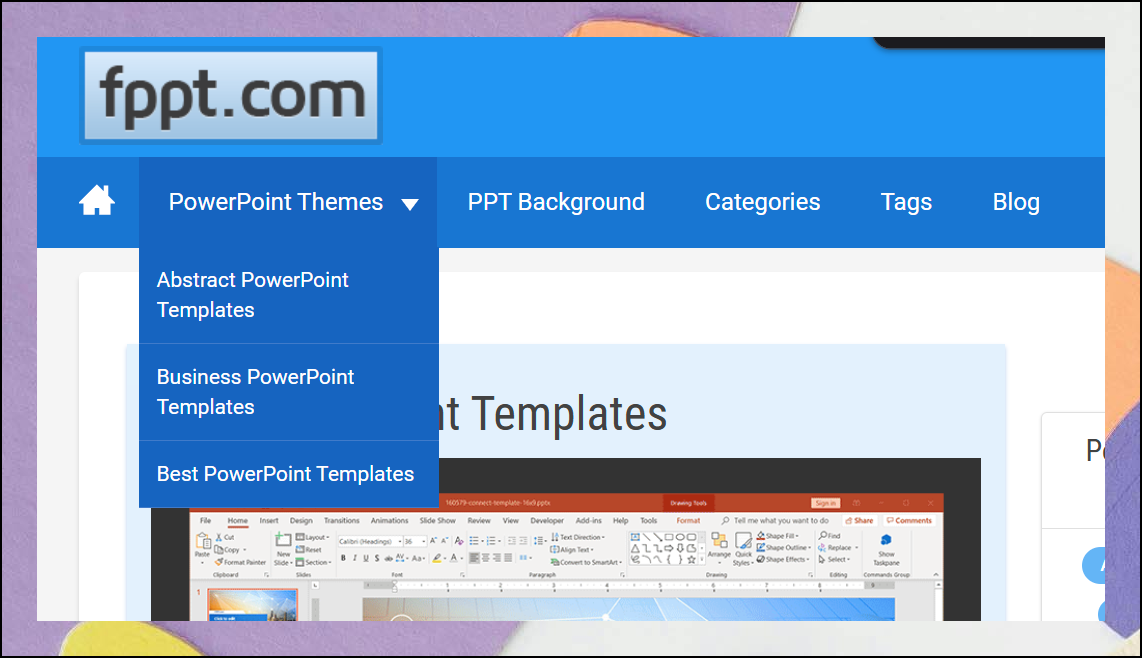Viewport: 1142px width, 658px height.
Task: Switch to the Slide Show ribbon tab
Action: pyautogui.click(x=437, y=520)
